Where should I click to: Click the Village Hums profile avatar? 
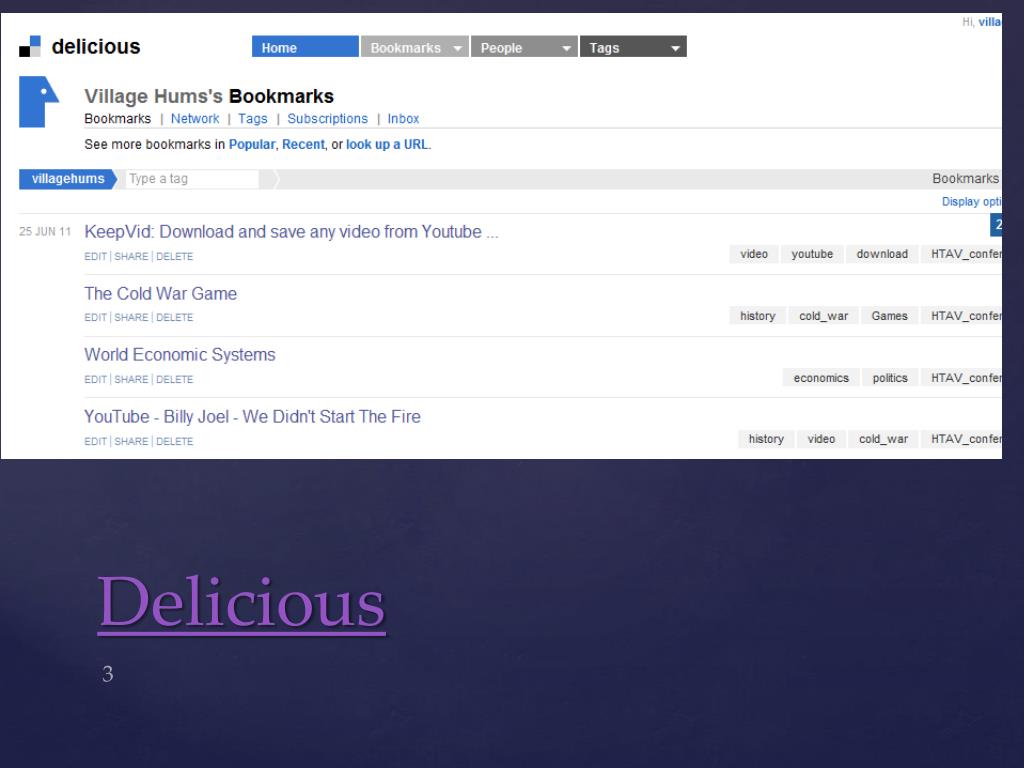(39, 102)
